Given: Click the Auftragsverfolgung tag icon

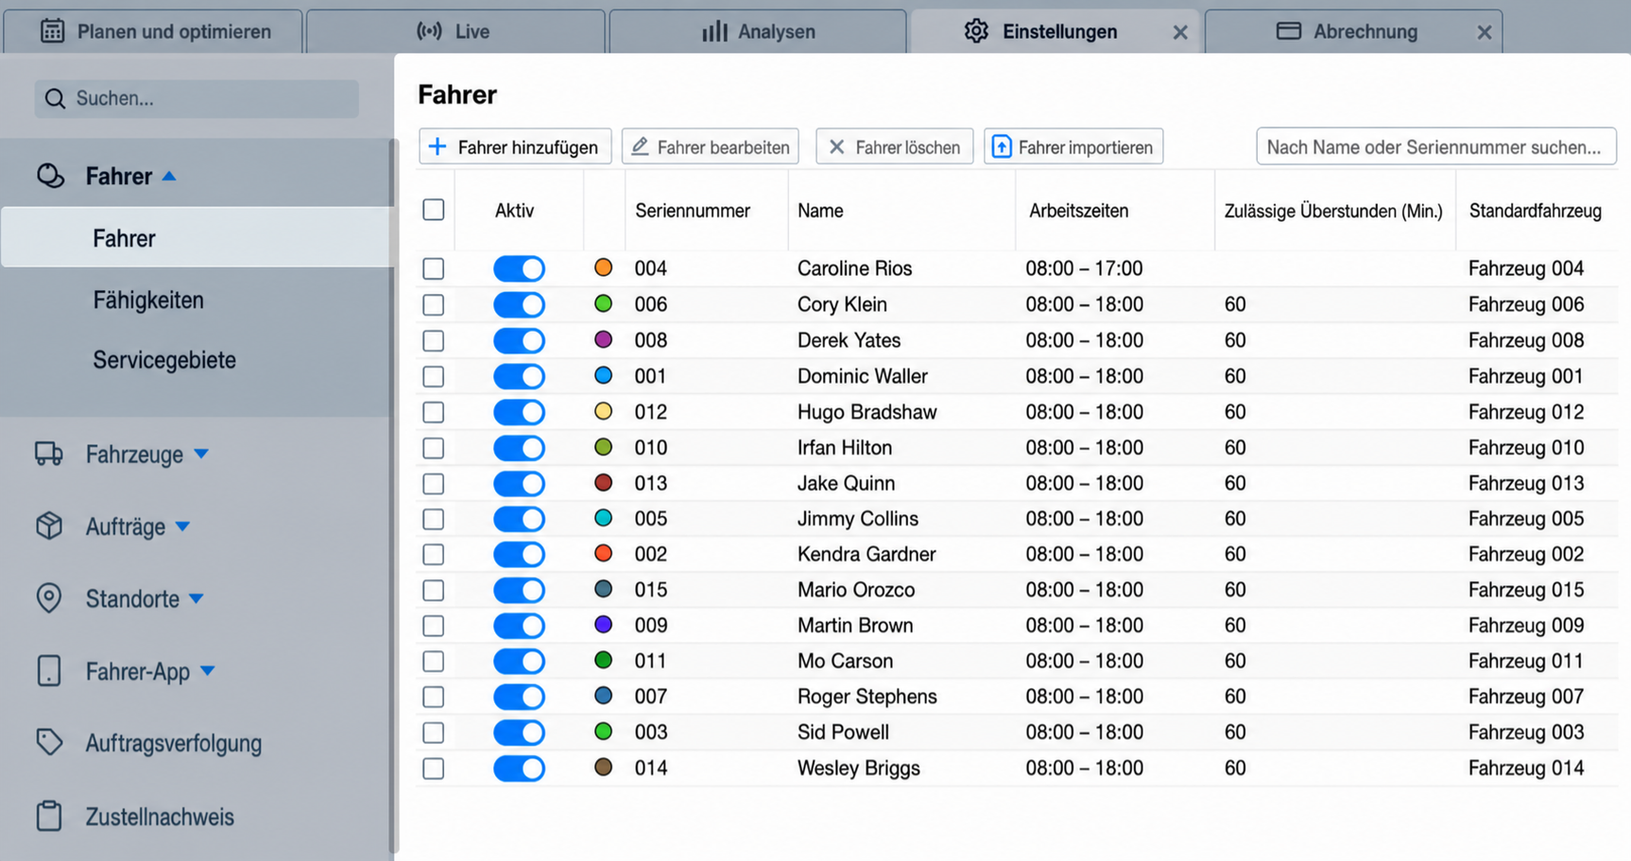Looking at the screenshot, I should pyautogui.click(x=49, y=742).
